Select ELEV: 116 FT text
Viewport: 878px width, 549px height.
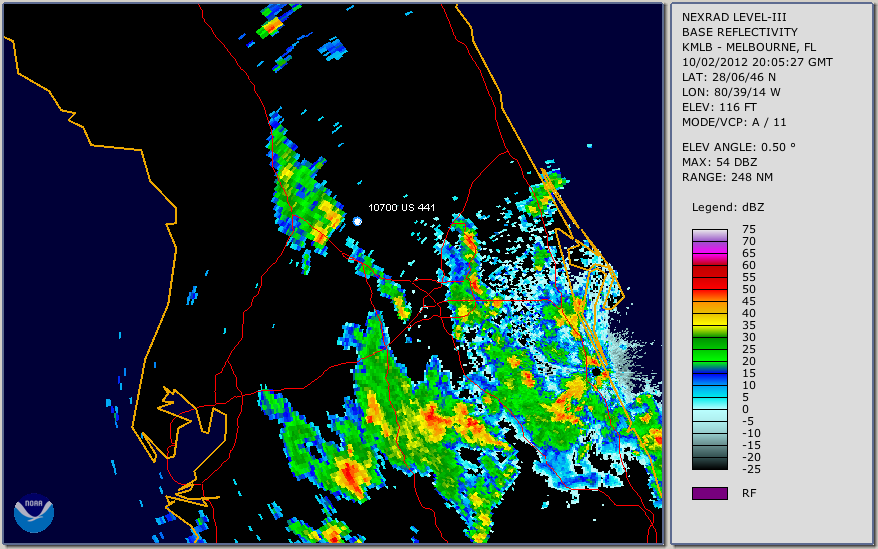coord(719,107)
